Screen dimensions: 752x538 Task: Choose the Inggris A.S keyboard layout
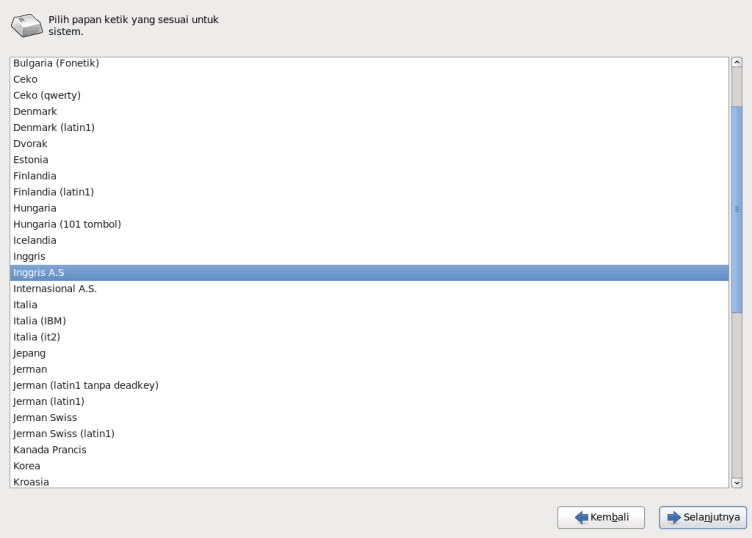click(x=38, y=272)
